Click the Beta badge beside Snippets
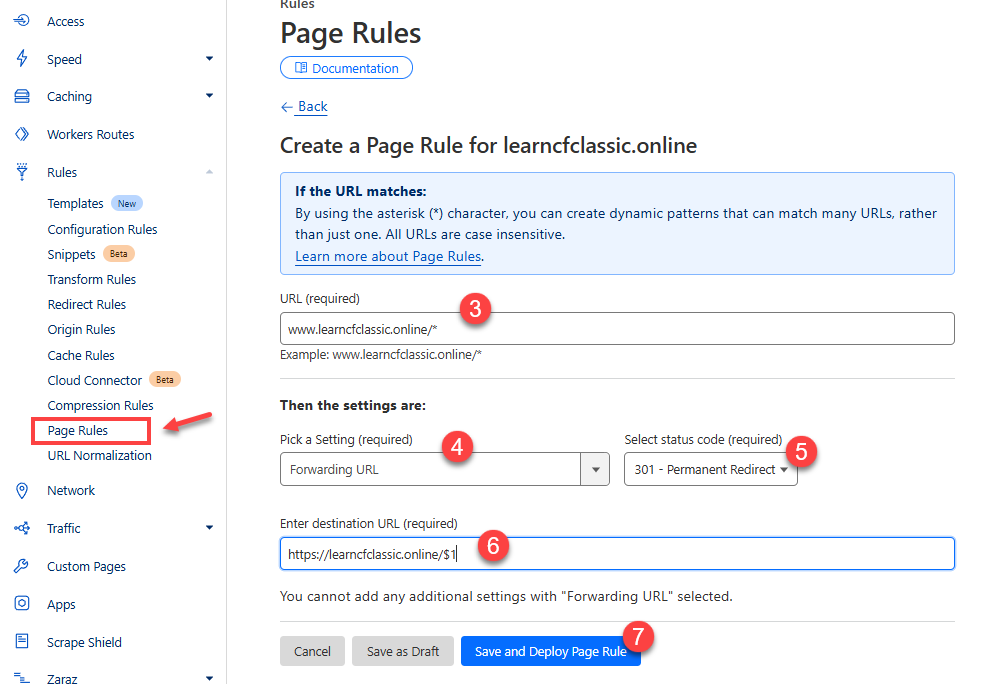The width and height of the screenshot is (989, 684). tap(119, 254)
